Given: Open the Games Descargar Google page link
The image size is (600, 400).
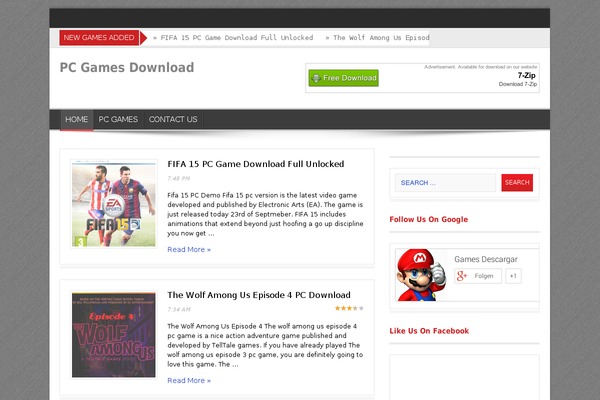Looking at the screenshot, I should 486,260.
